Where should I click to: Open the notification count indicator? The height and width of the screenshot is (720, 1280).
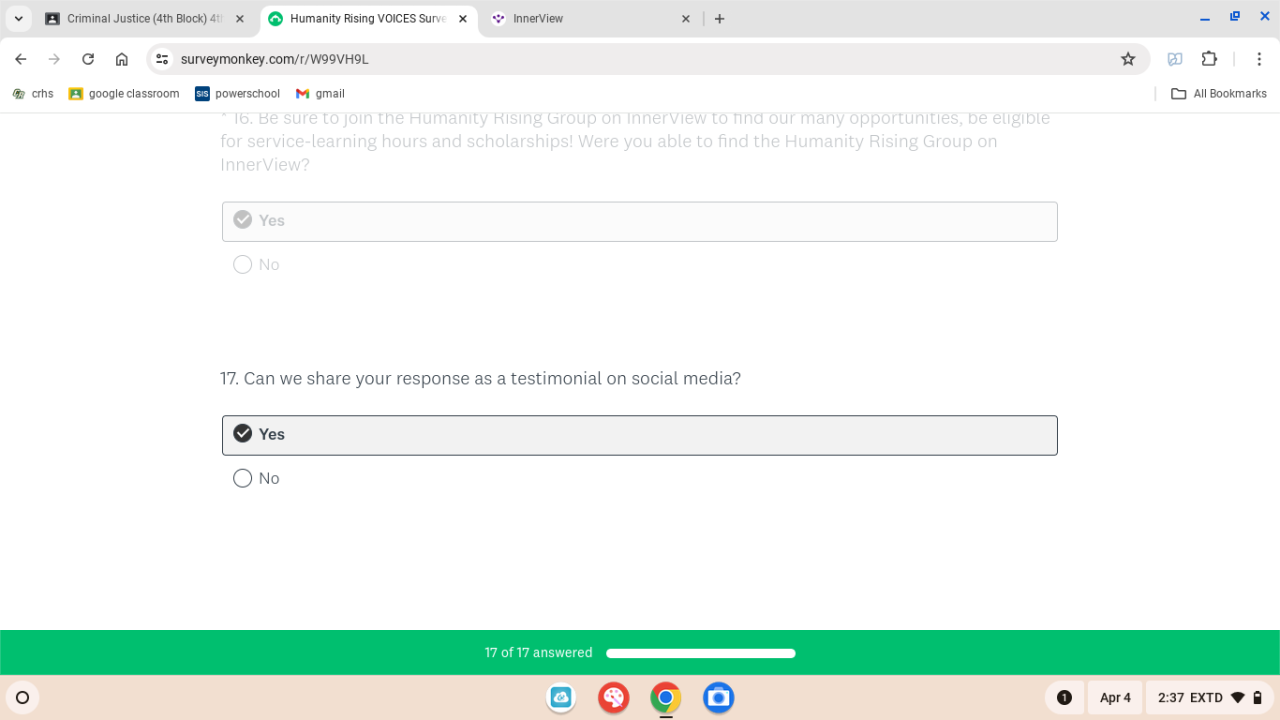click(x=1064, y=697)
